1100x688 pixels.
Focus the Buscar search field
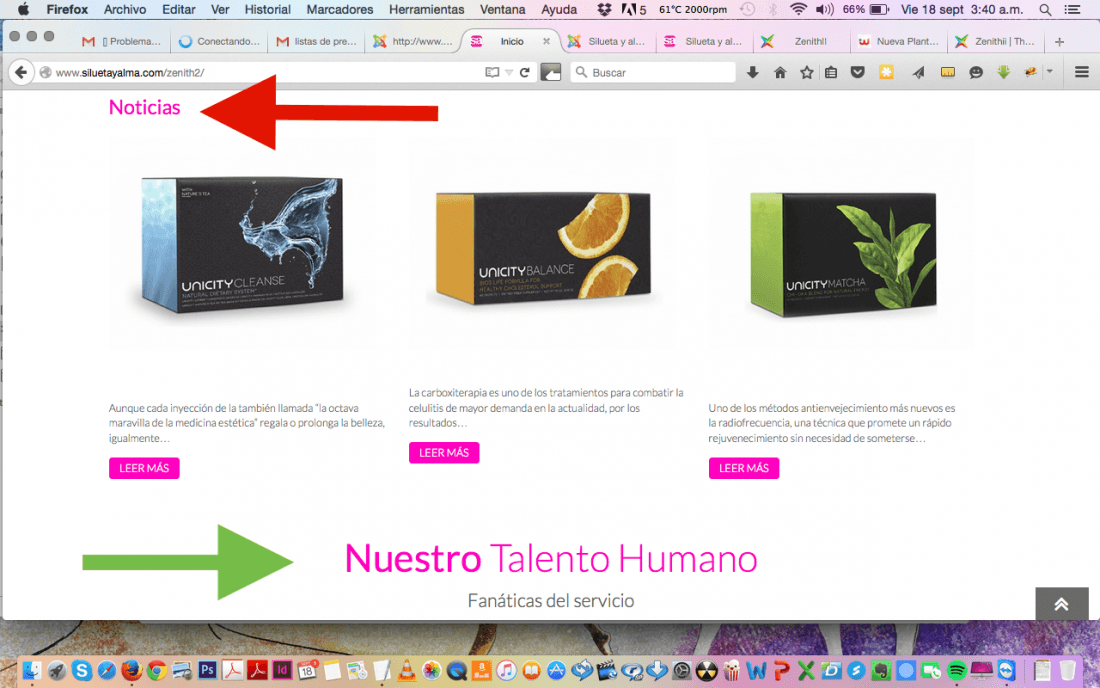click(x=653, y=72)
